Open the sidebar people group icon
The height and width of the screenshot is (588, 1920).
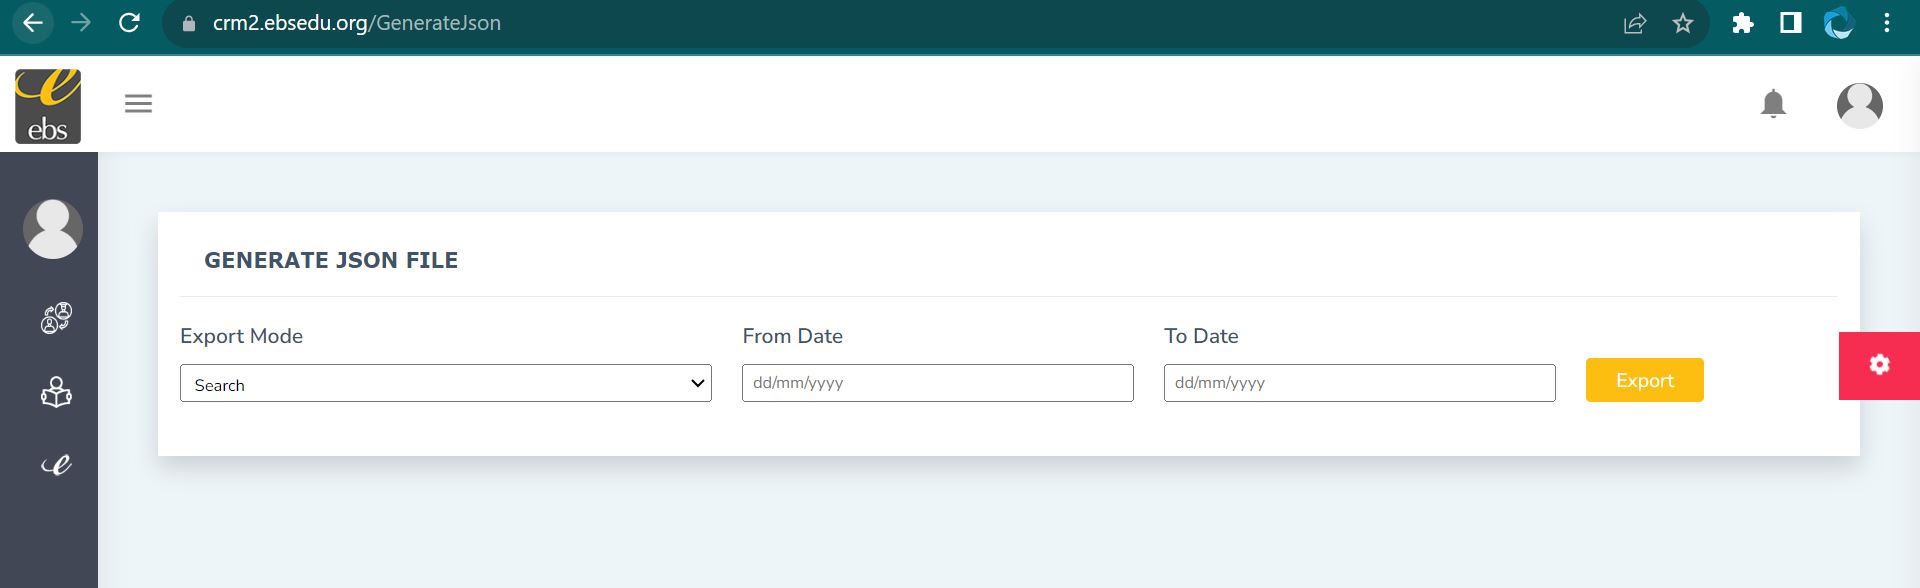coord(56,318)
